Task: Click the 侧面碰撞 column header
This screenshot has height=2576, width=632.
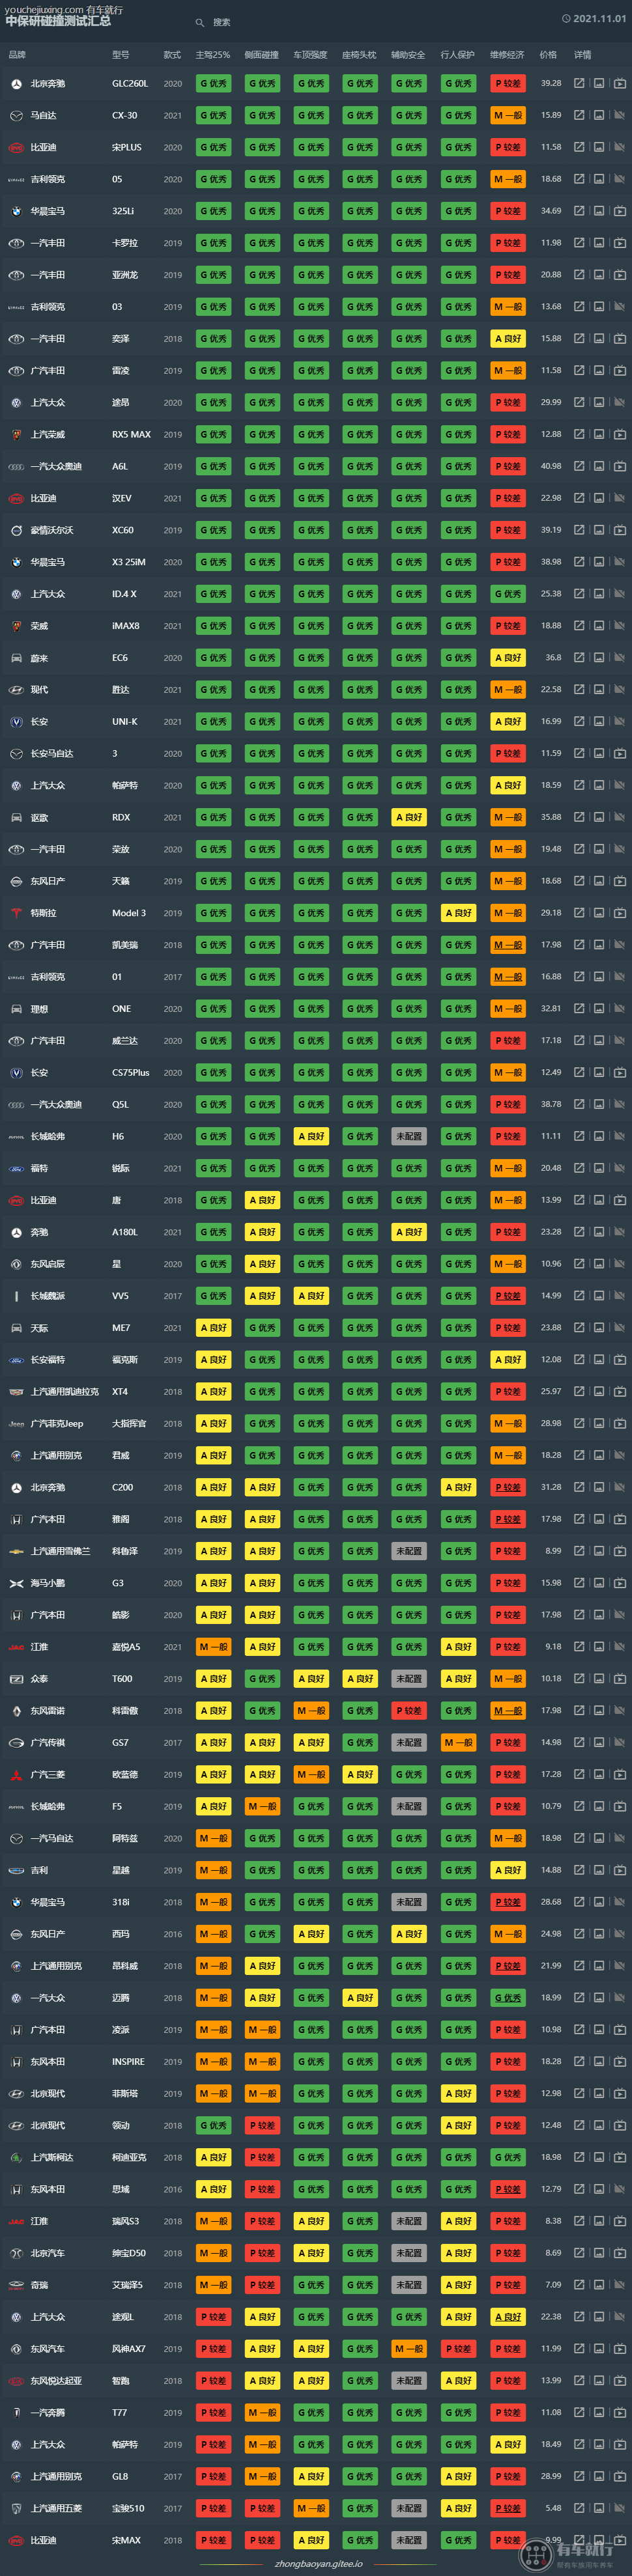Action: pyautogui.click(x=262, y=55)
